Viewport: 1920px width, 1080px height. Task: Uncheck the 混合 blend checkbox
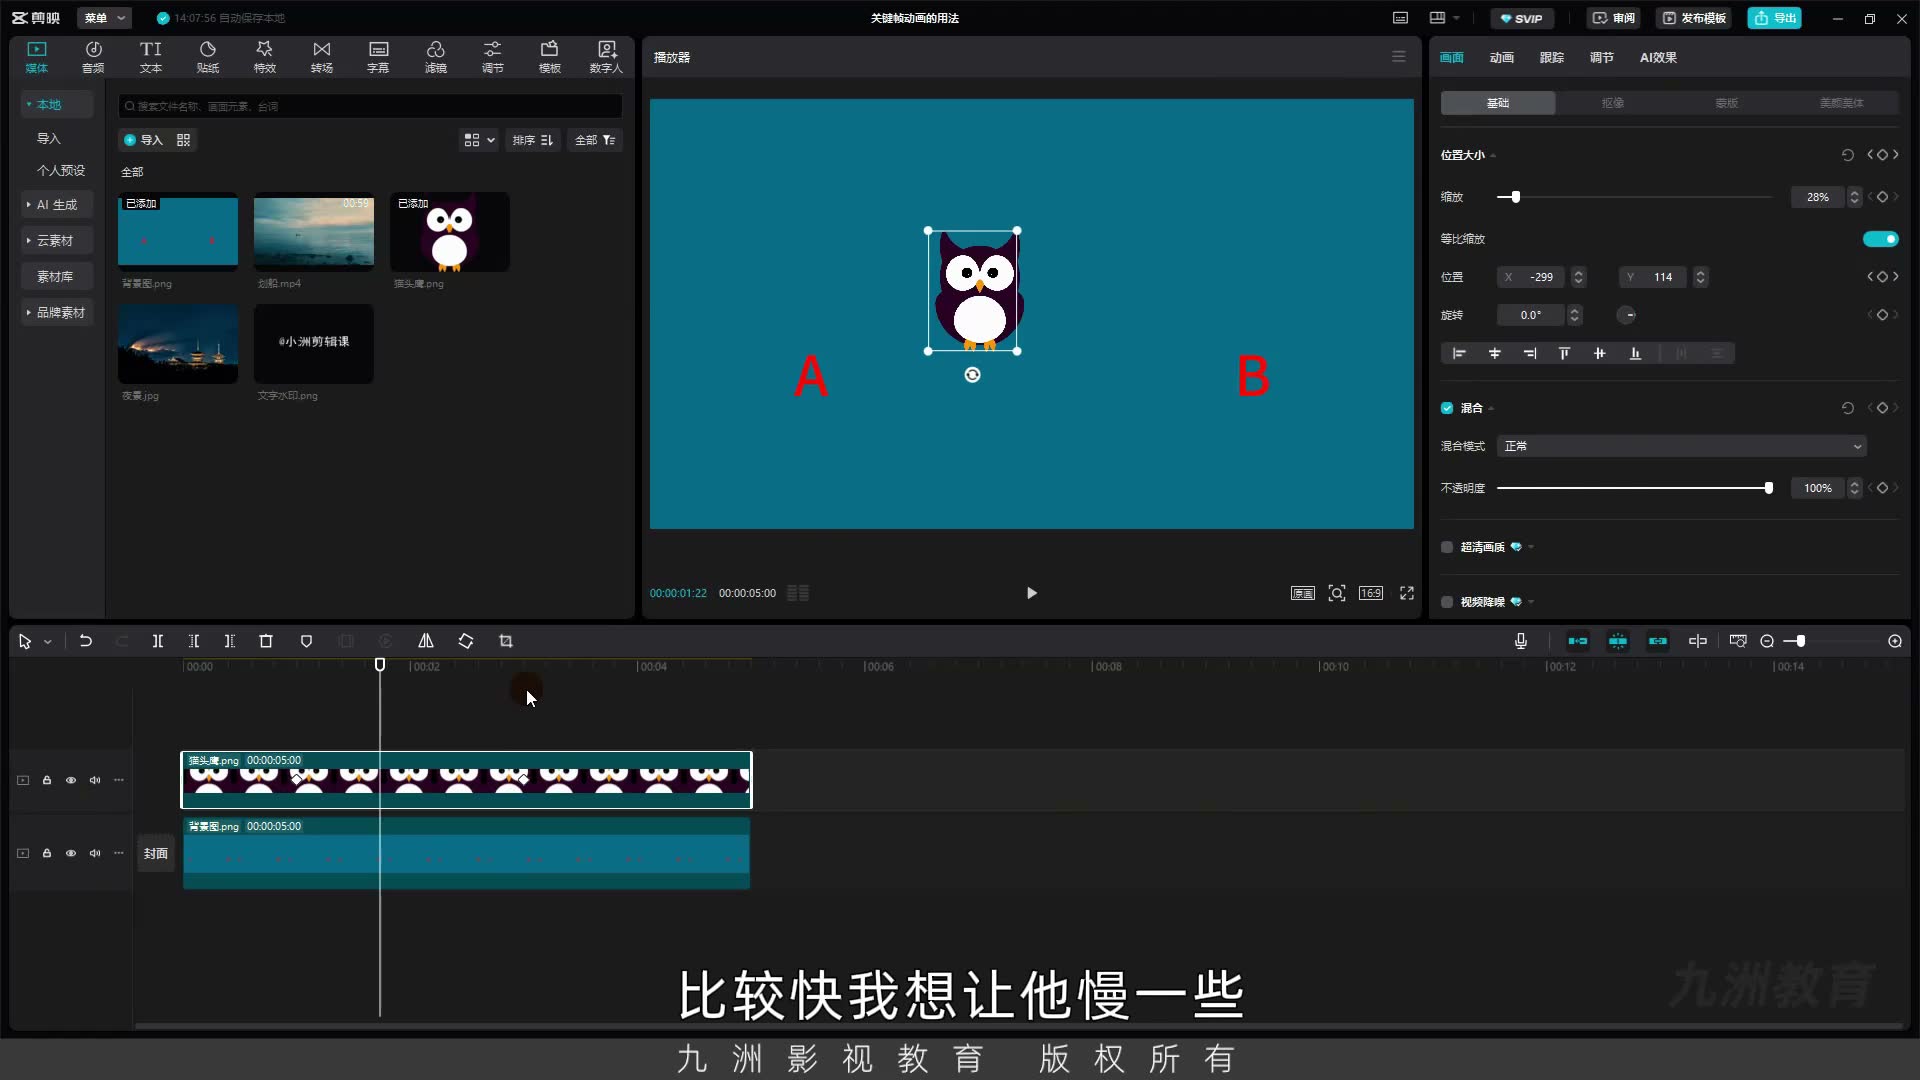1447,408
